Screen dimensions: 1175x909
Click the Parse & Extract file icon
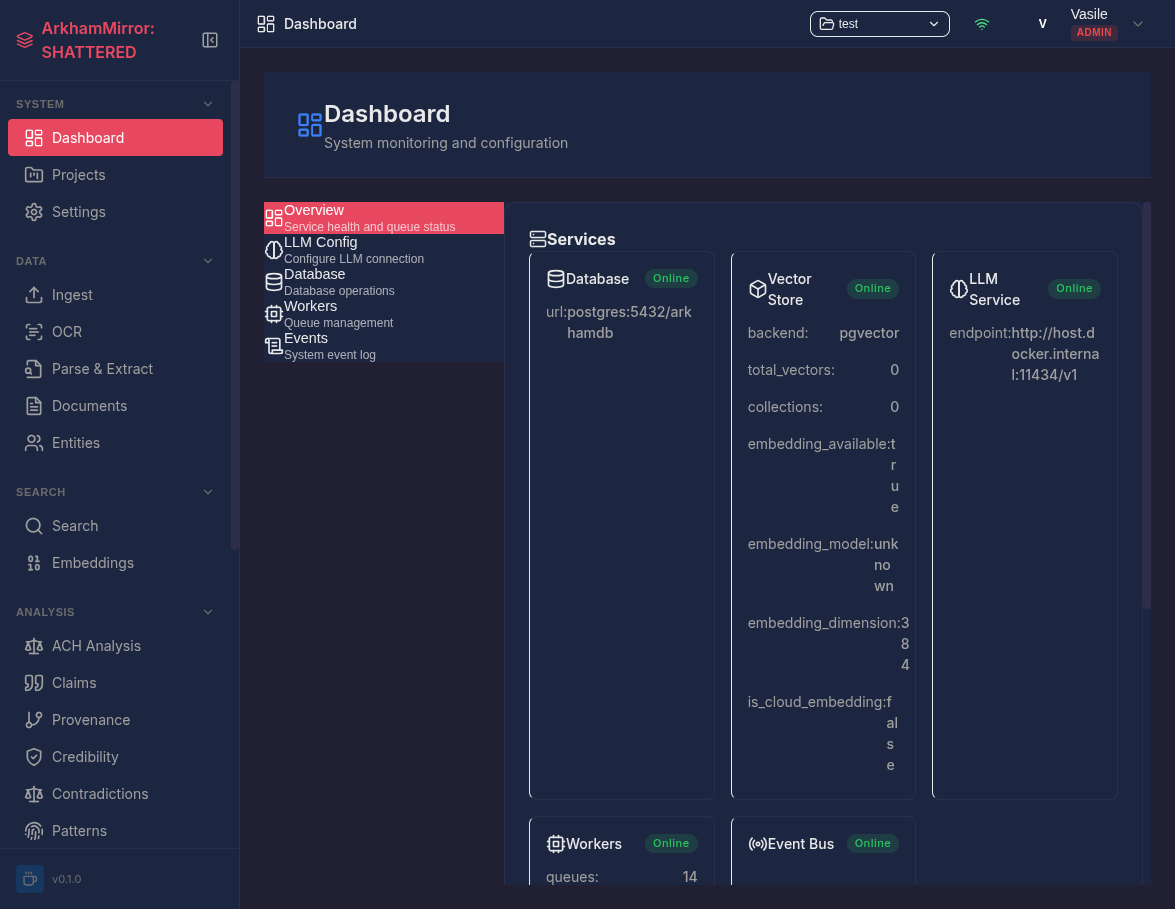(34, 369)
